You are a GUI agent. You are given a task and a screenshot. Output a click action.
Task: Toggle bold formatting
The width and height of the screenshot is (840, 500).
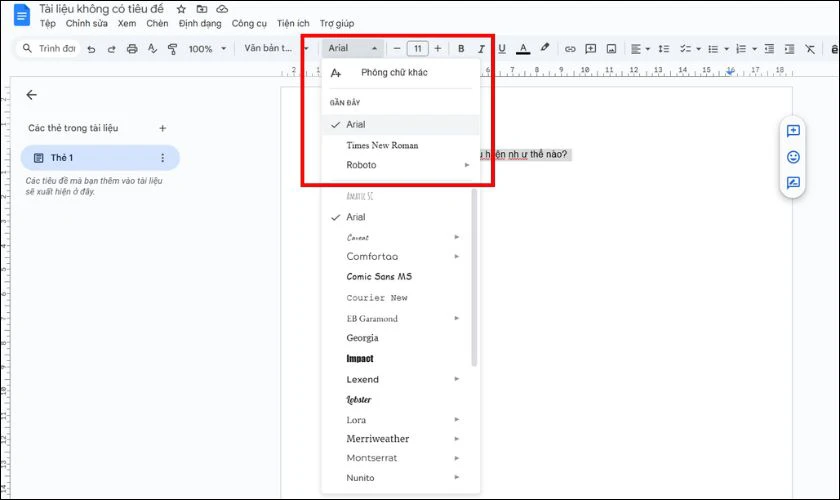461,49
